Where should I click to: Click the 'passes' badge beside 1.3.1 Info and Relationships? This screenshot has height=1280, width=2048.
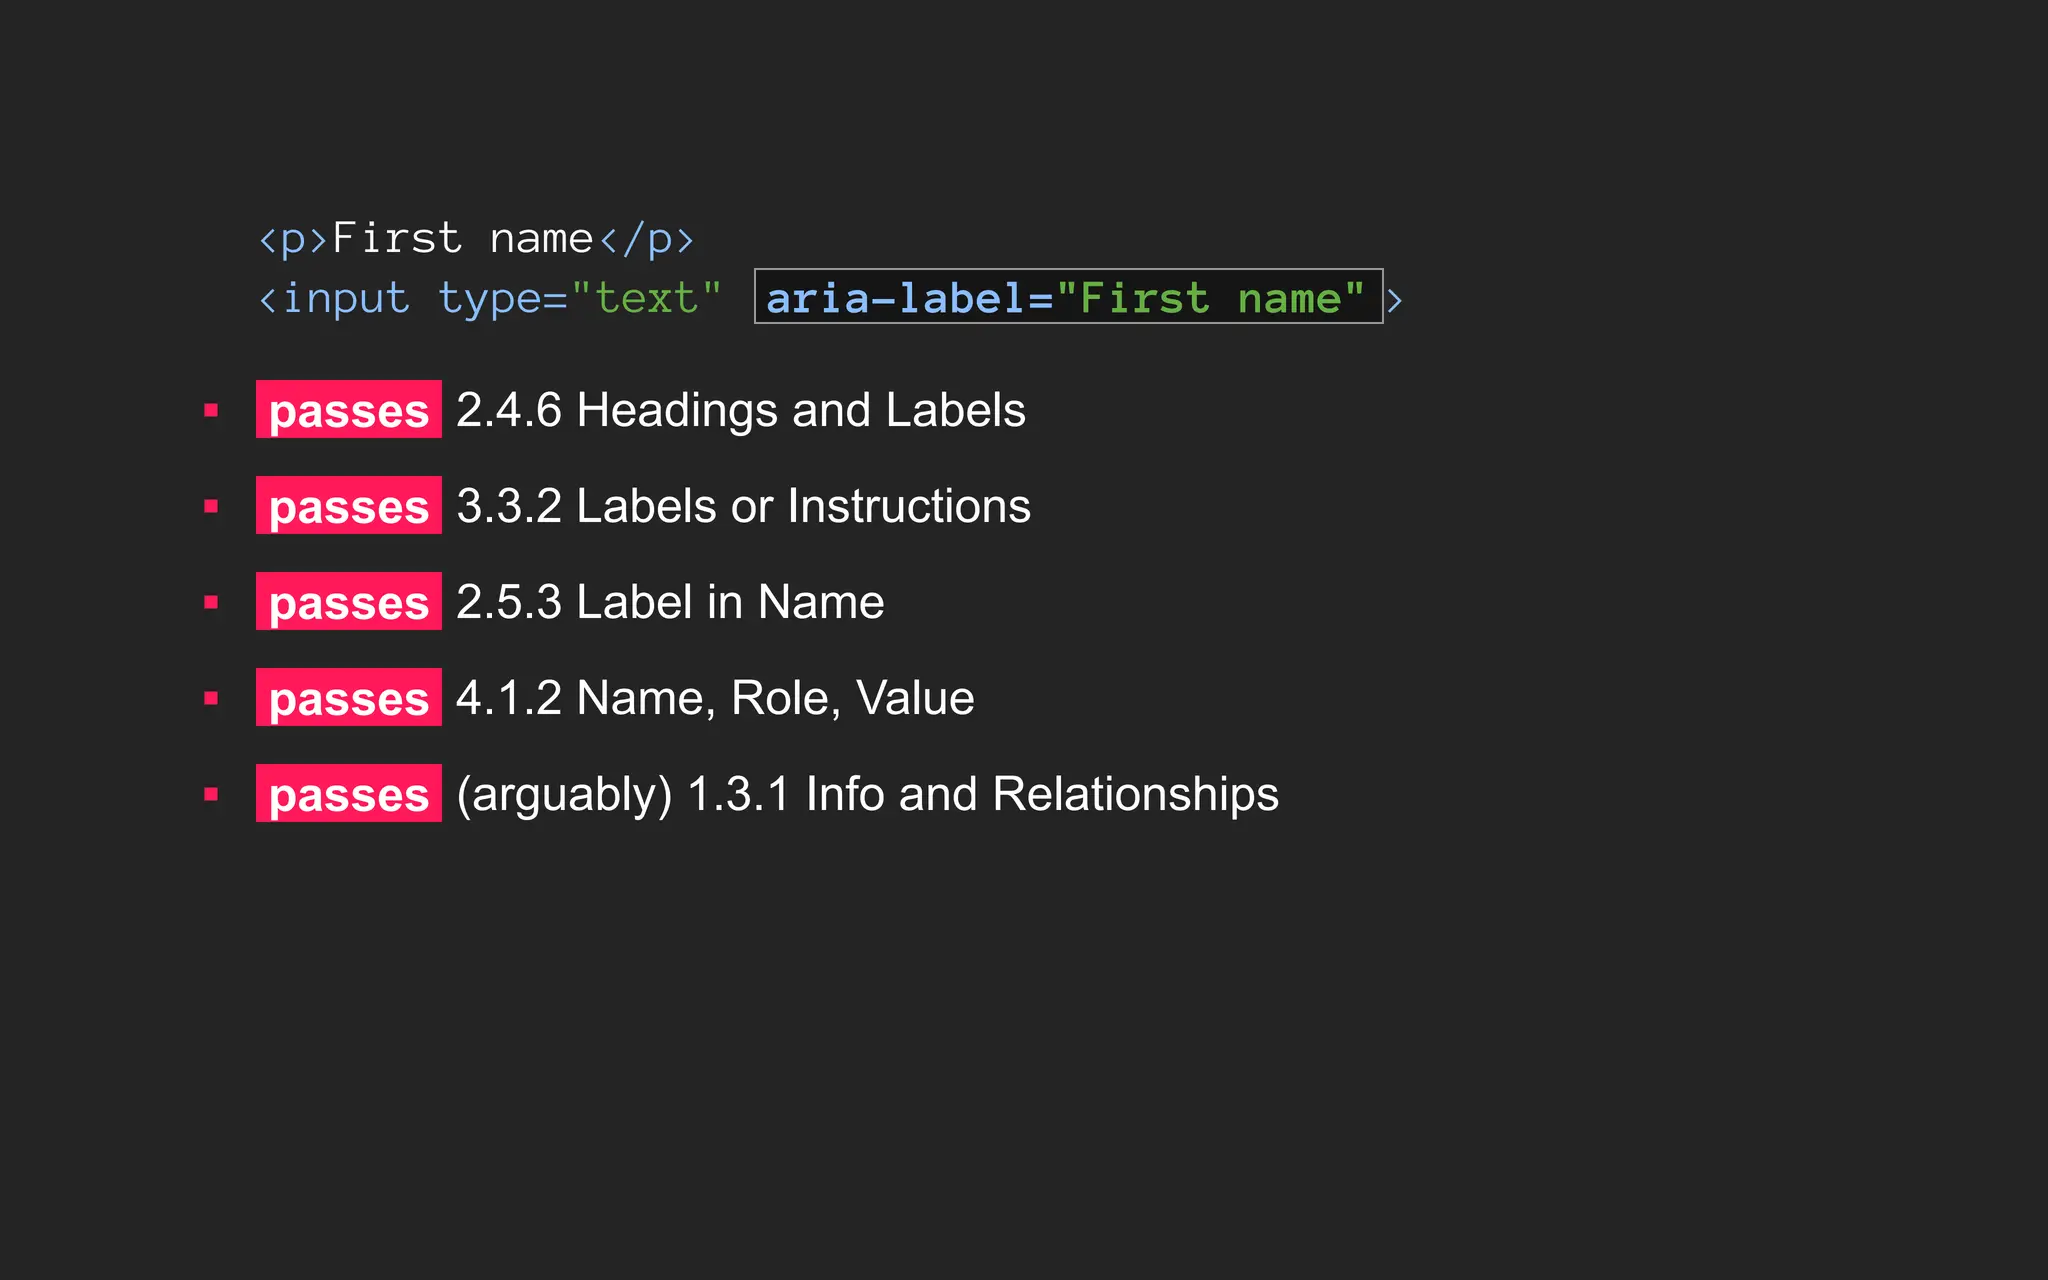(x=348, y=793)
